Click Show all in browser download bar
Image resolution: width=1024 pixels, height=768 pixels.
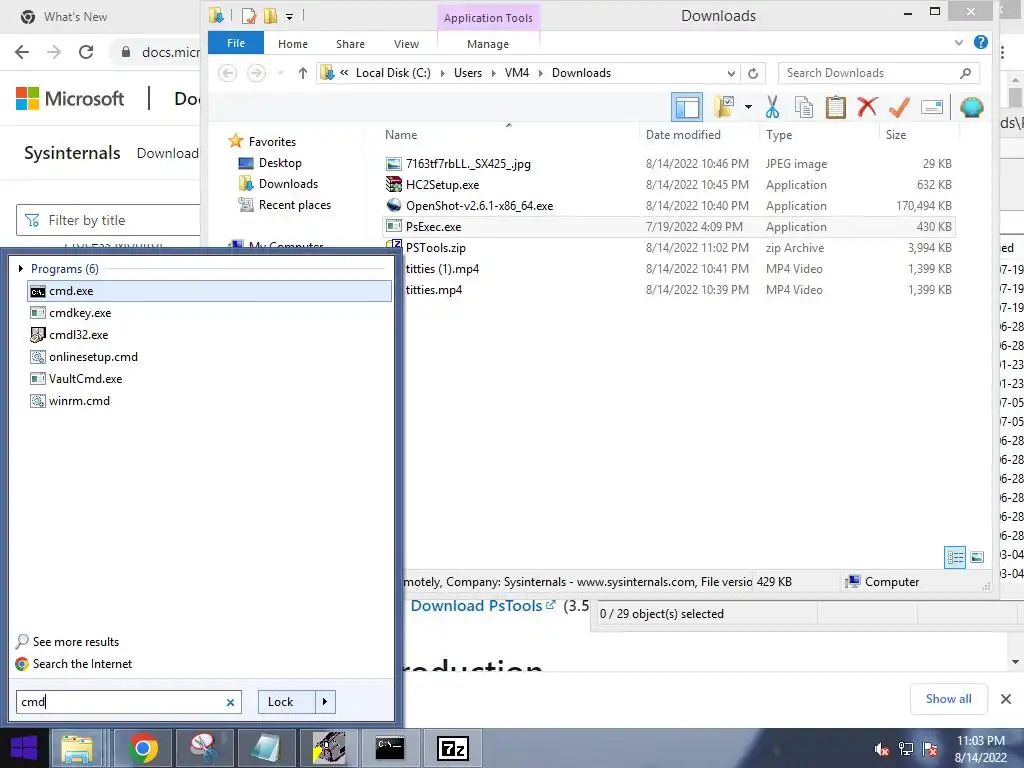click(948, 699)
